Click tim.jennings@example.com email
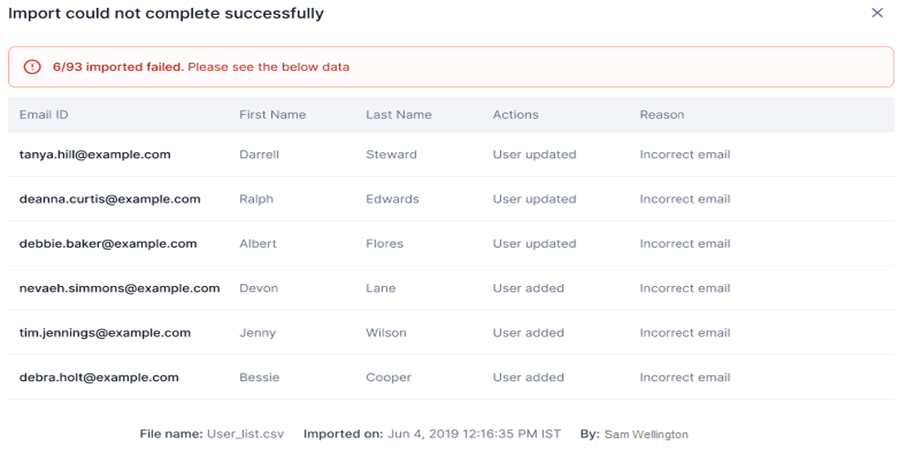Viewport: 907px width, 454px height. pyautogui.click(x=105, y=333)
